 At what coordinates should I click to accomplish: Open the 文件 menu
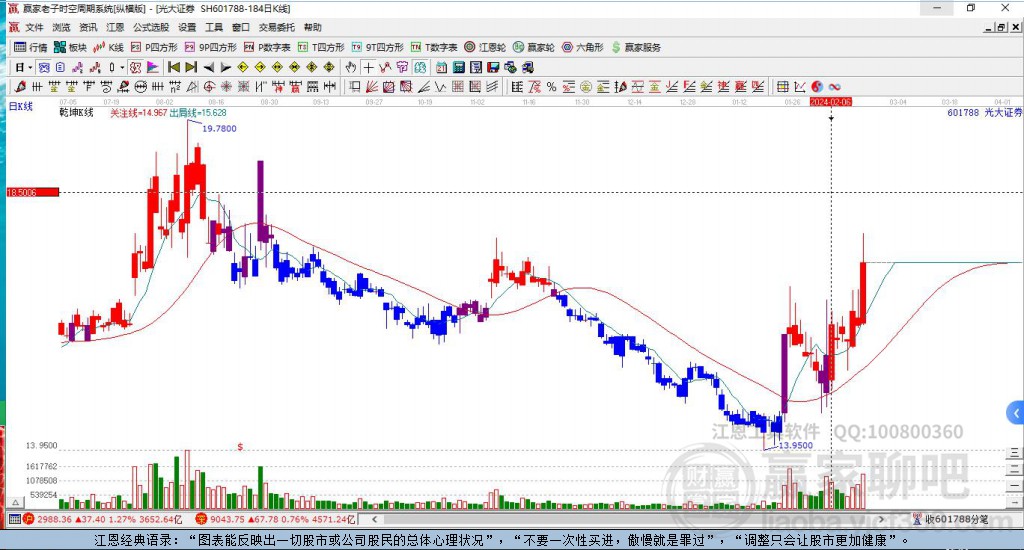(34, 27)
